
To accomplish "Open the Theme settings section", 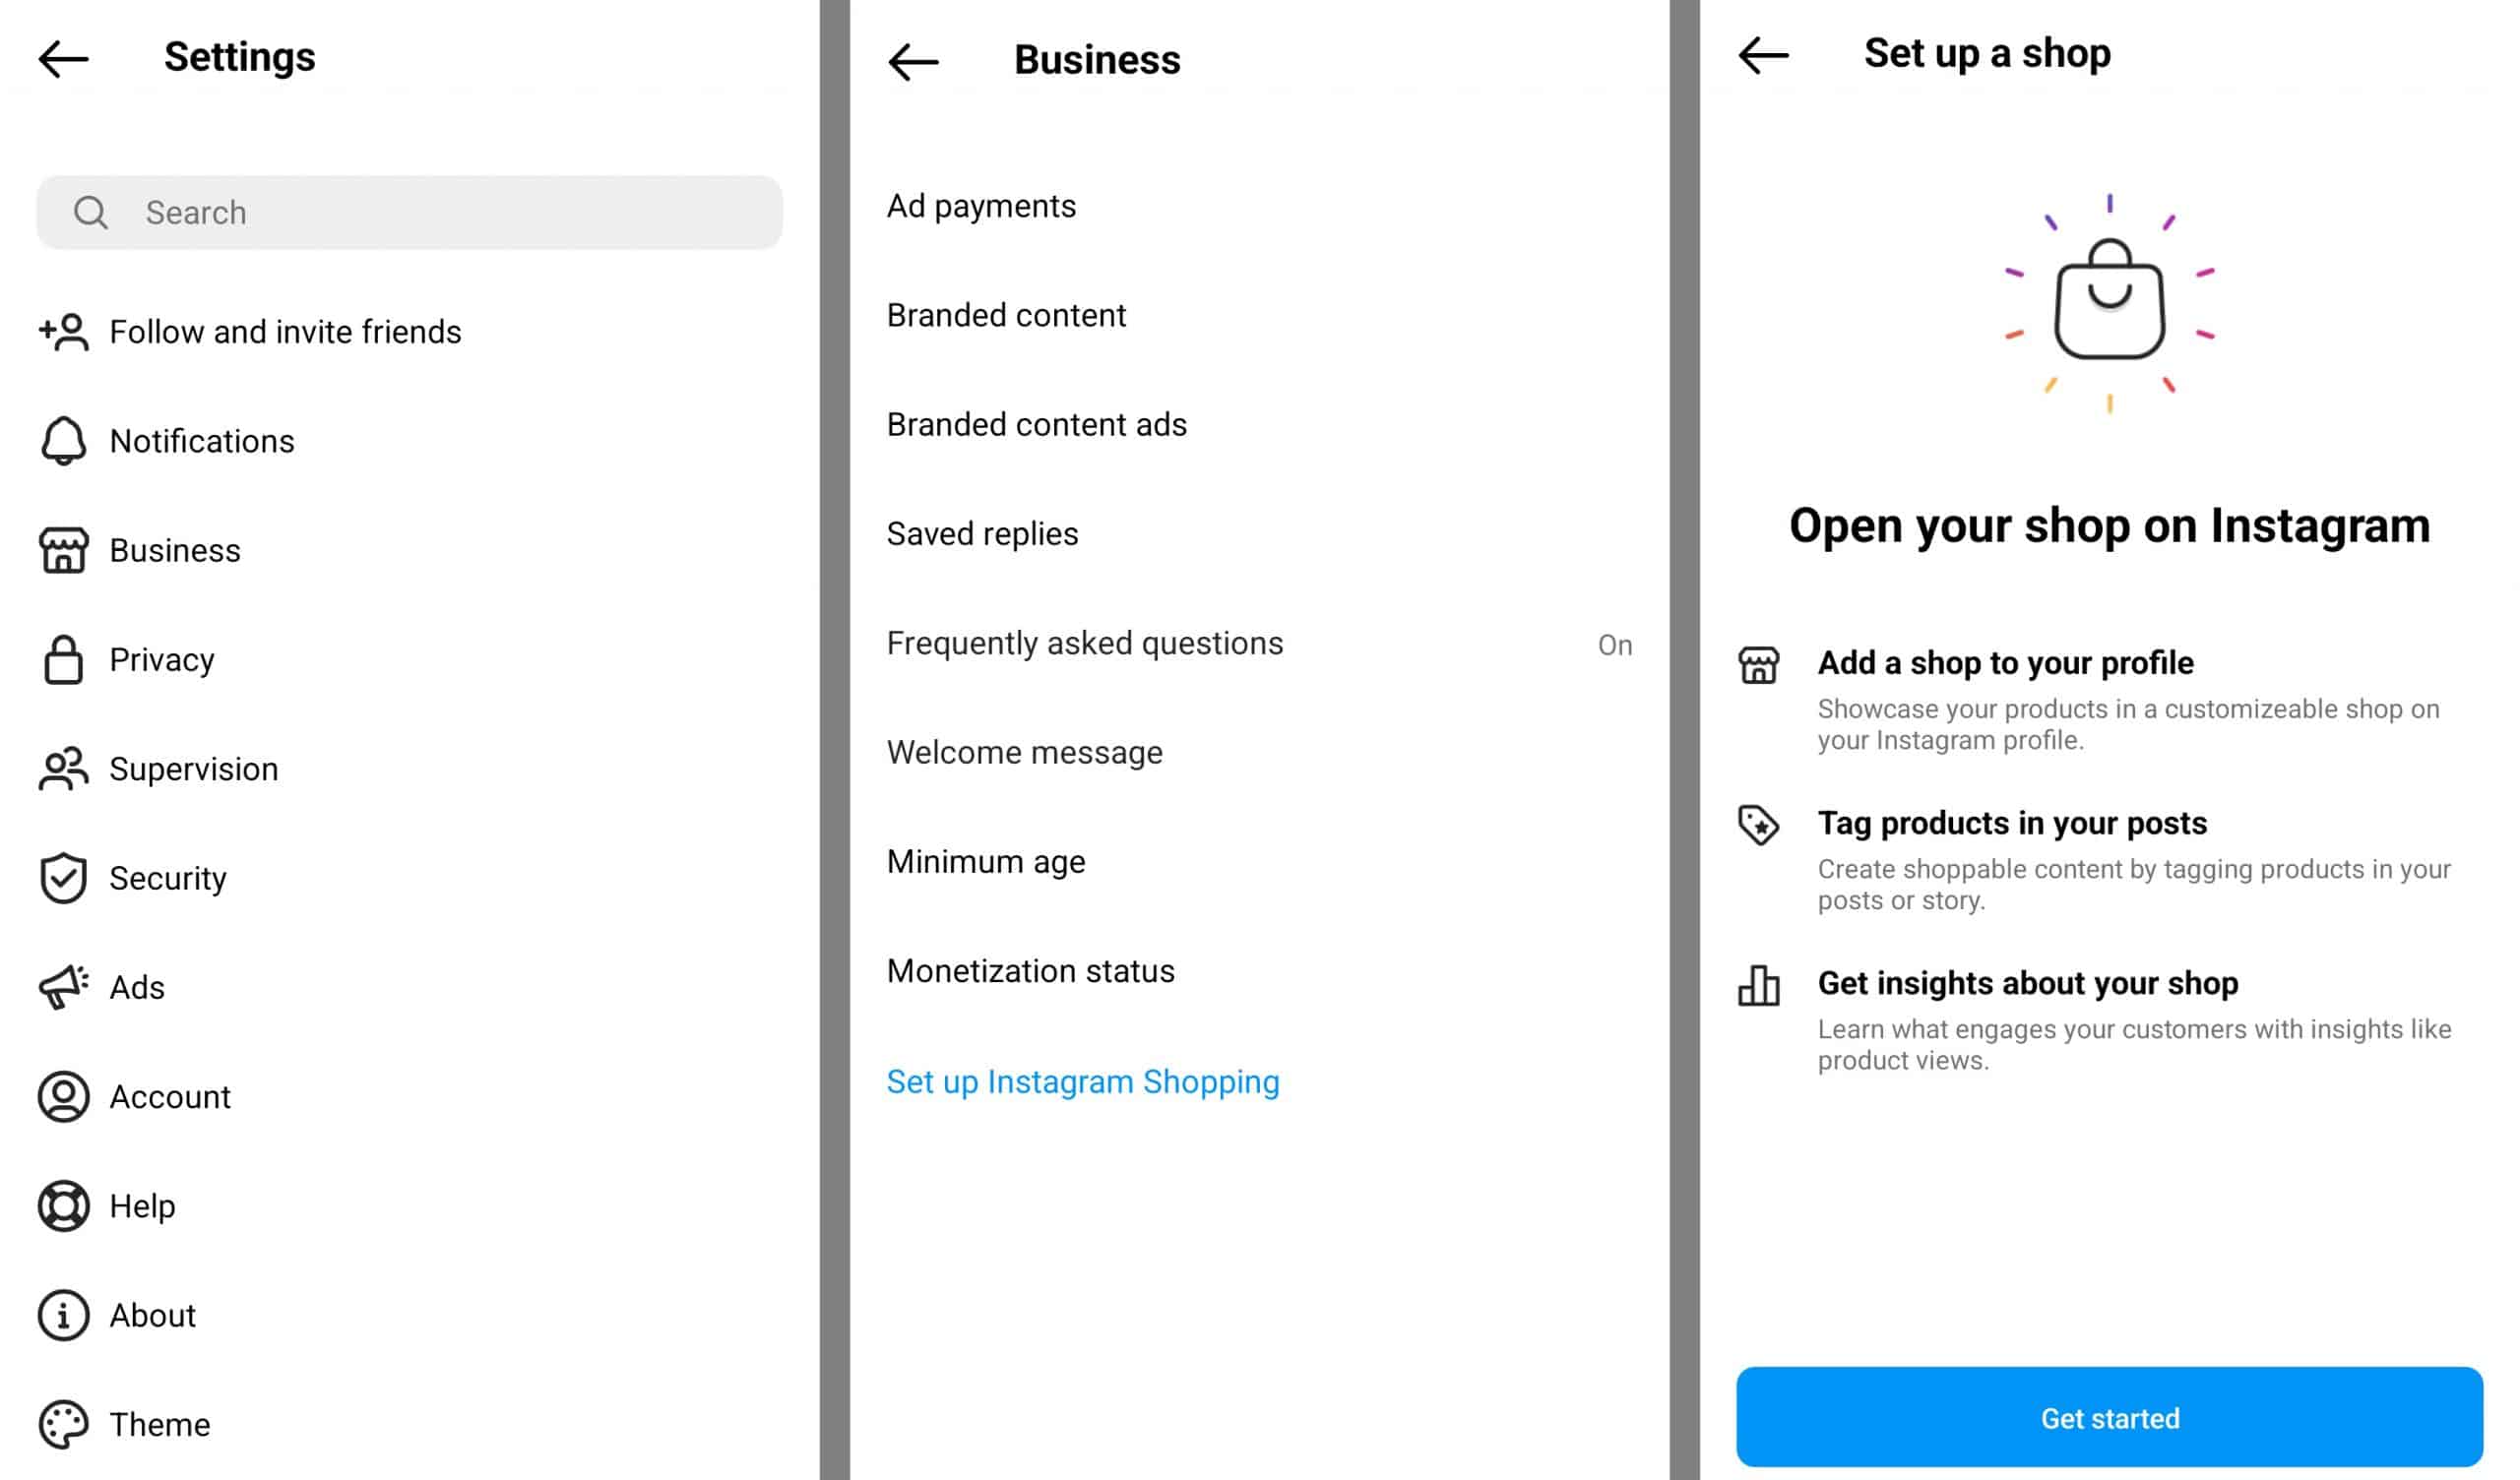I will point(158,1424).
